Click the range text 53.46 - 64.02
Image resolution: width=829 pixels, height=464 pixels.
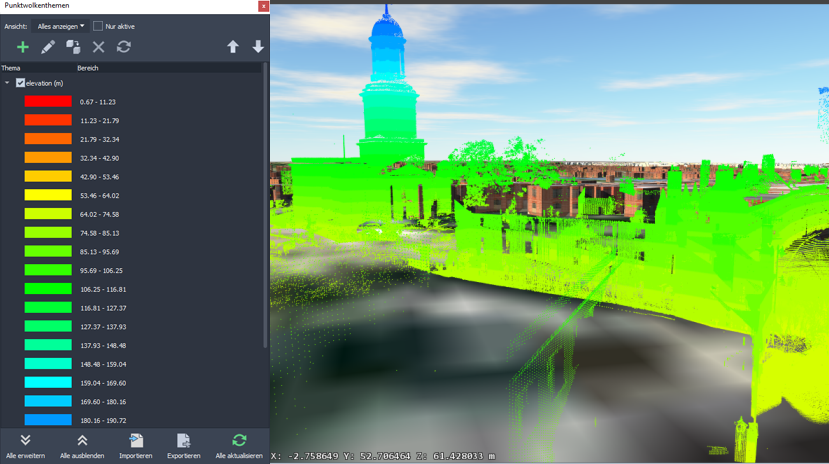tap(99, 196)
